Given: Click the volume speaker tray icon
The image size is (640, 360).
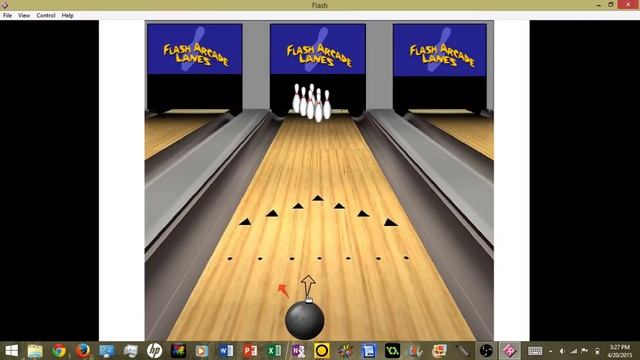Looking at the screenshot, I should (x=562, y=351).
